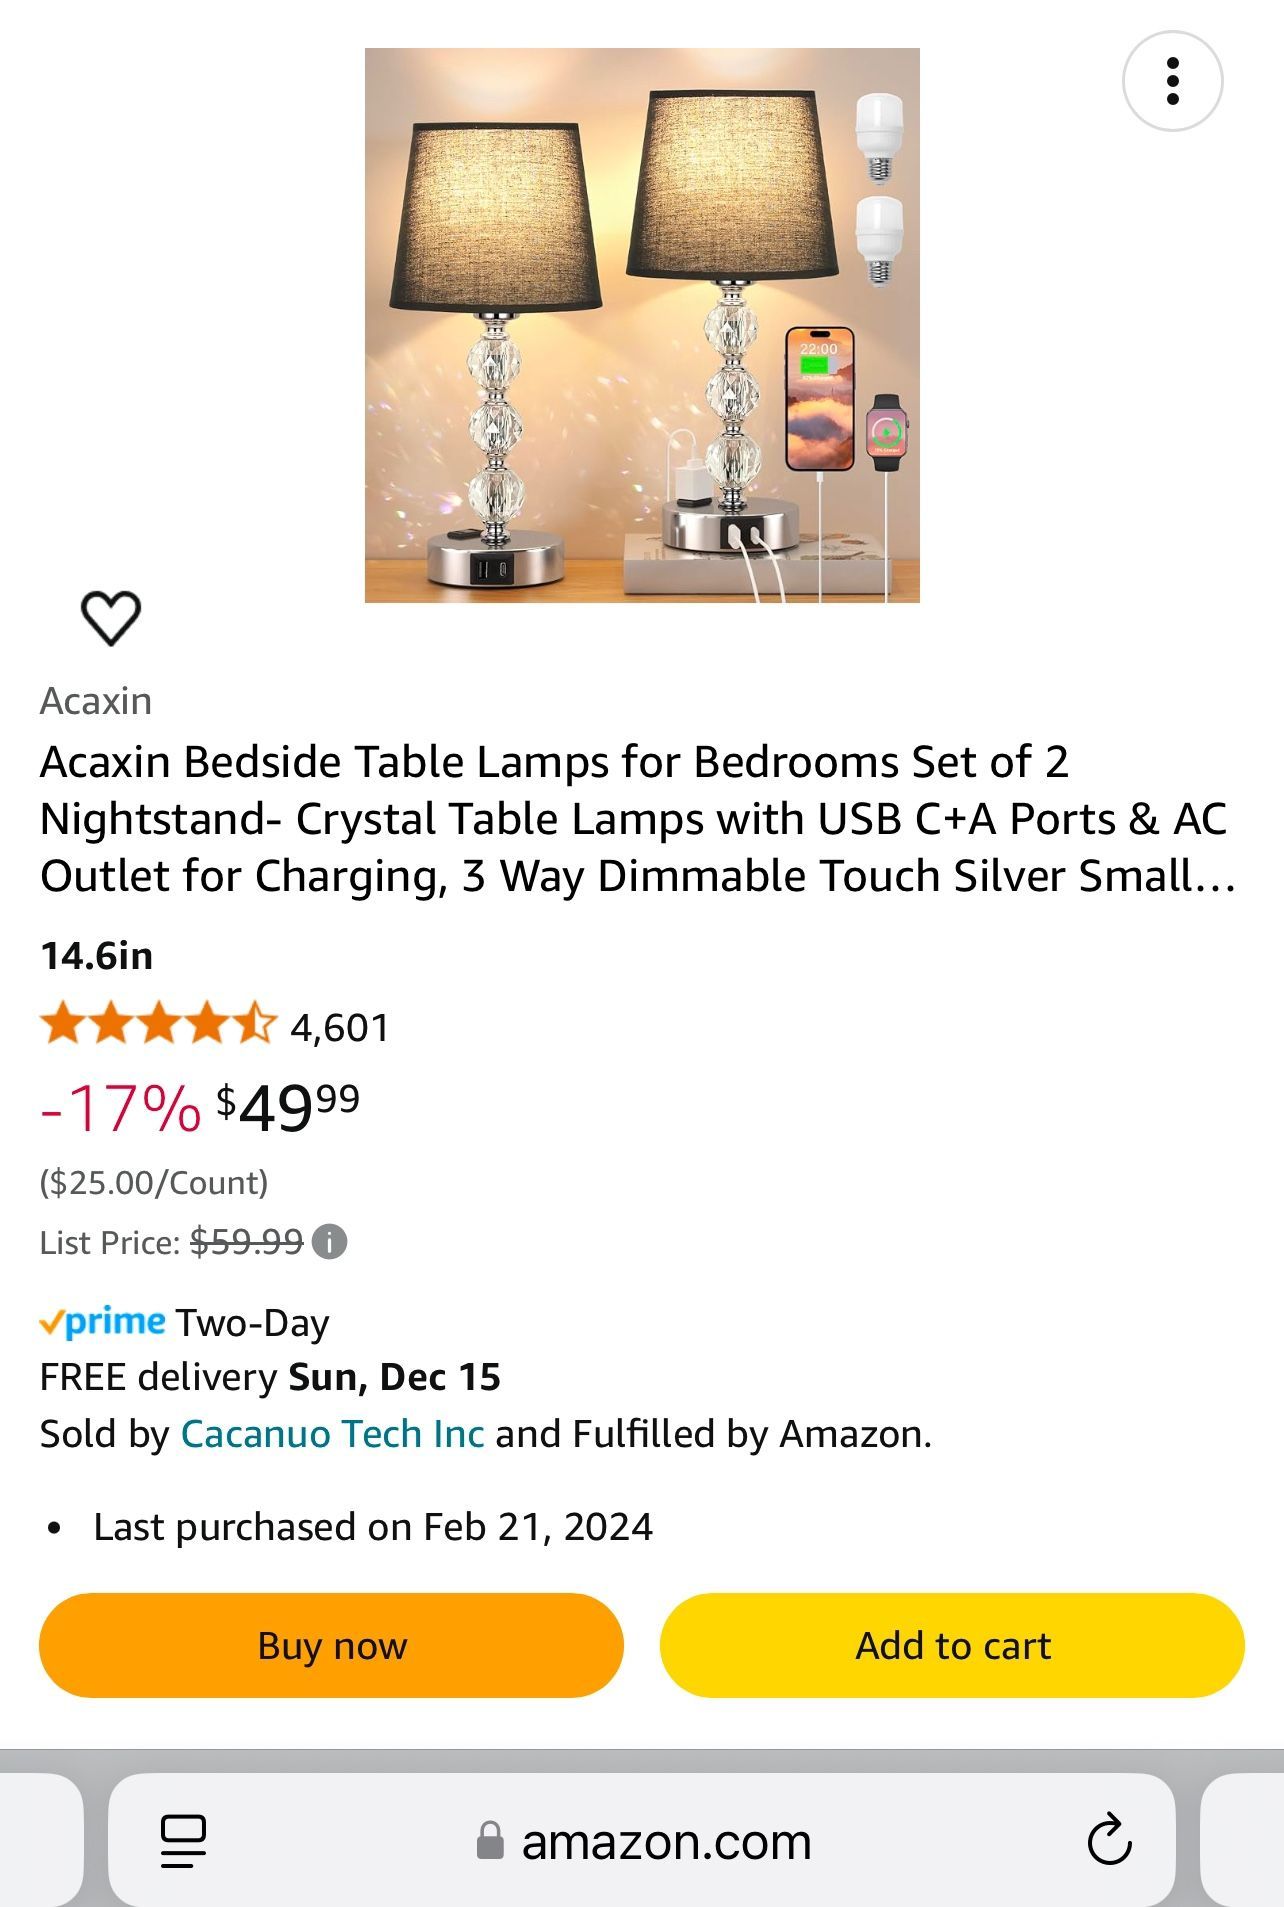The image size is (1284, 1907).
Task: Tap the $49.99 price
Action: click(x=289, y=1108)
